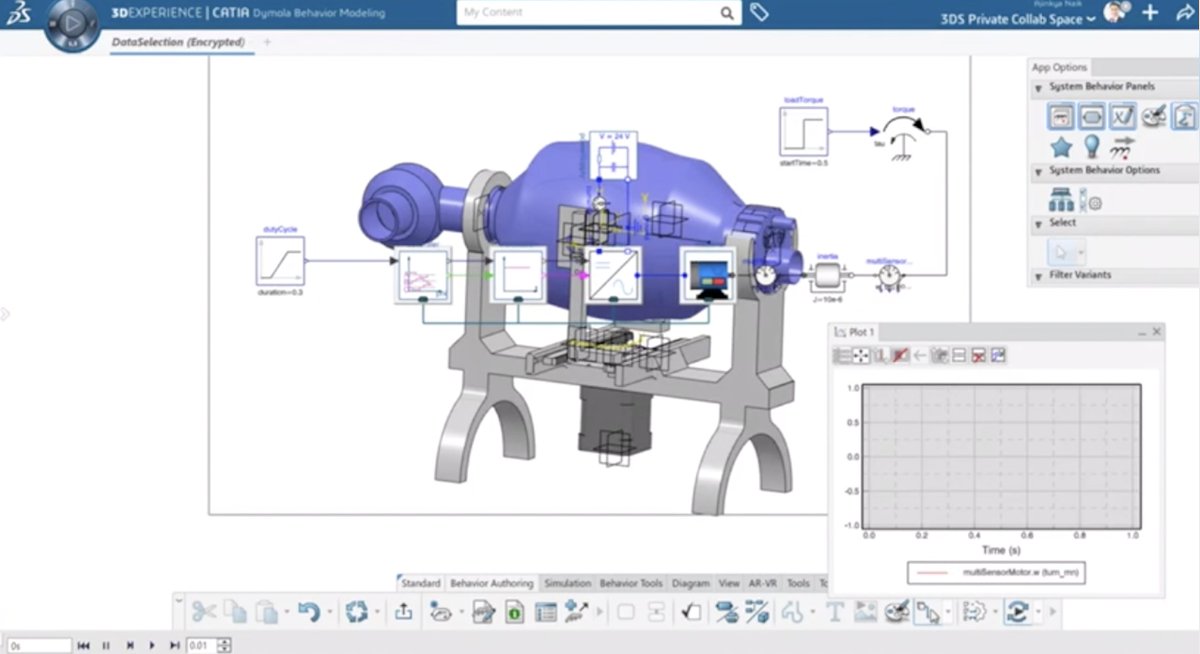
Task: Open the Paste options dropdown arrow
Action: [287, 612]
